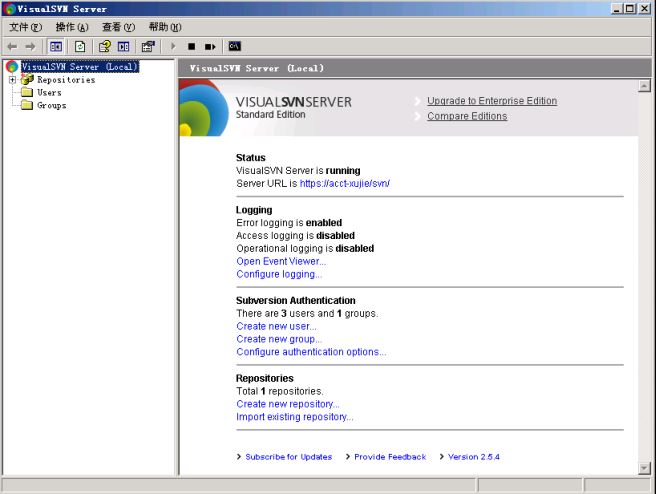656x494 pixels.
Task: Click 'Access logging is disabled' text
Action: tap(295, 235)
